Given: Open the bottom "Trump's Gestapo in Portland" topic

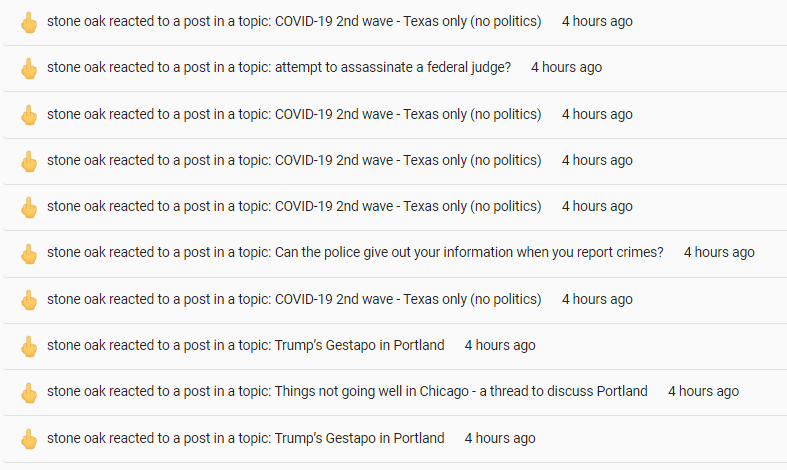Looking at the screenshot, I should point(359,438).
